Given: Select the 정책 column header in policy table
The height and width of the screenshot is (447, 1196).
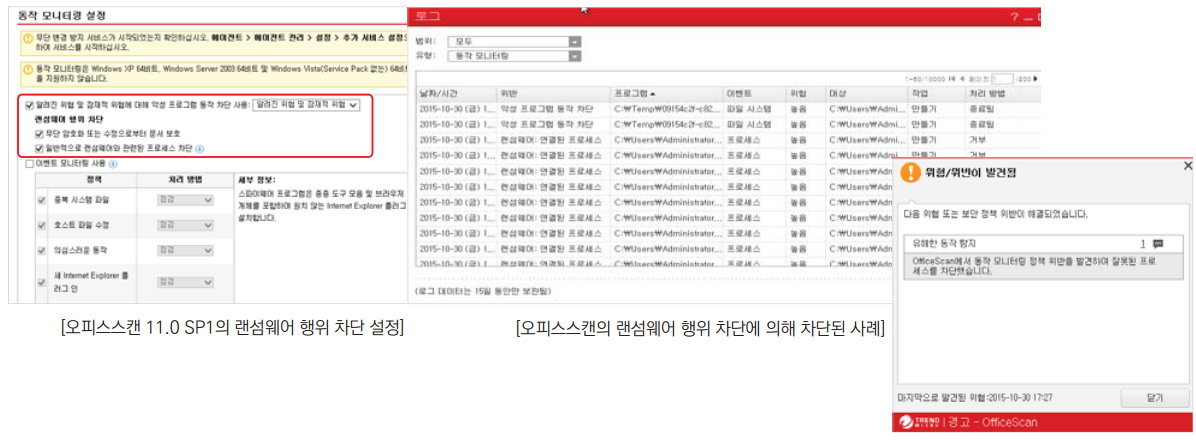Looking at the screenshot, I should pos(95,179).
